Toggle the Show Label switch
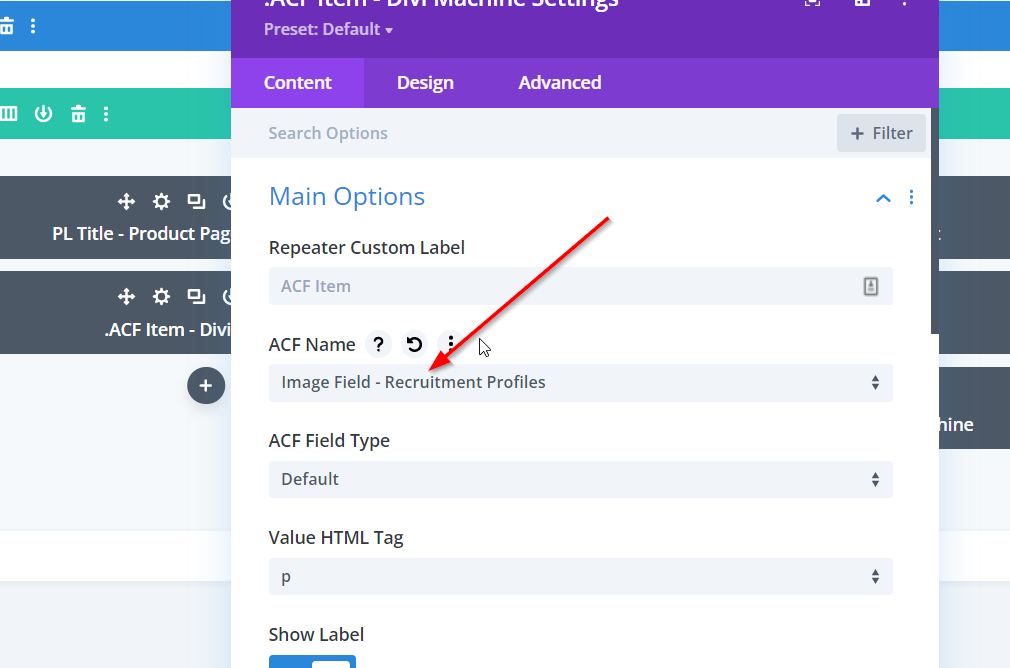The height and width of the screenshot is (668, 1010). (312, 661)
